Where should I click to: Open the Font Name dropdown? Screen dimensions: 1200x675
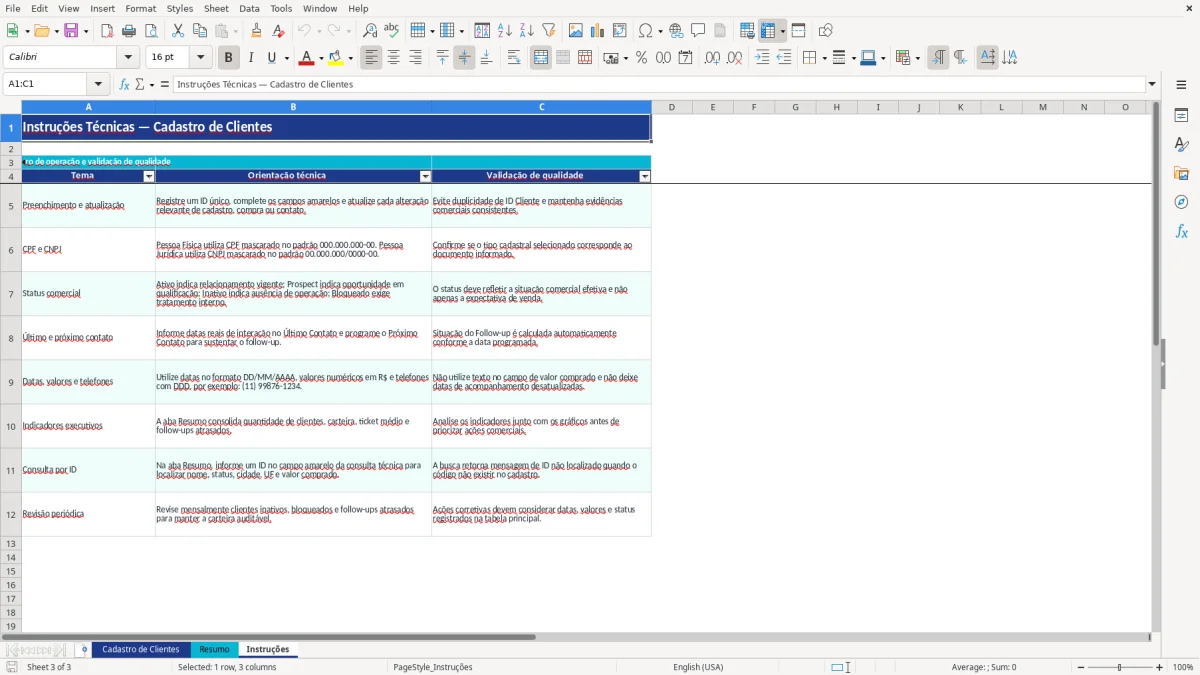click(x=128, y=58)
